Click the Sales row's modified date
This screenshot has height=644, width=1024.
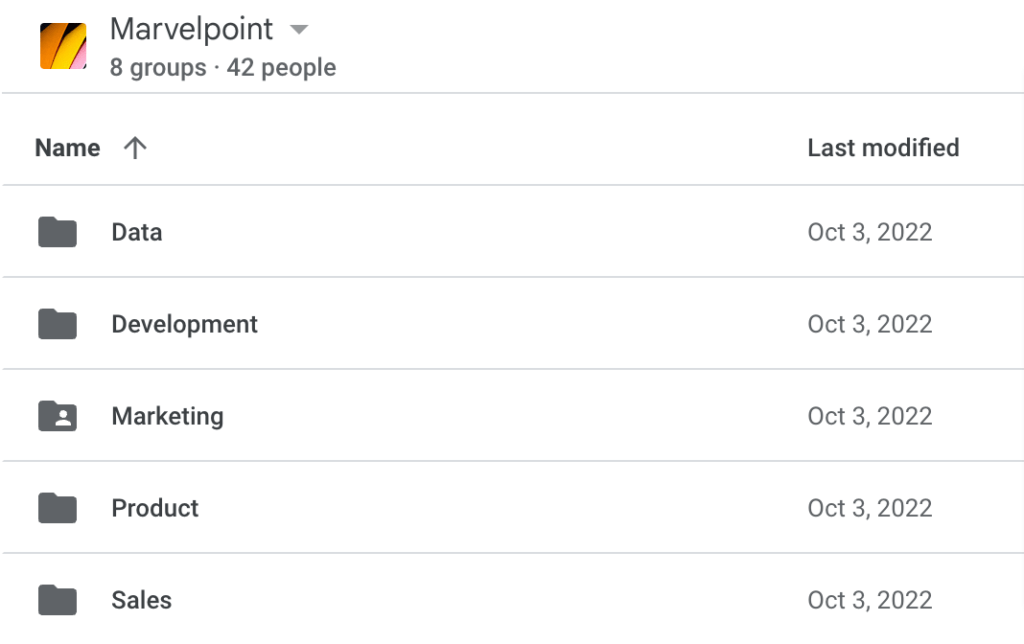coord(869,601)
